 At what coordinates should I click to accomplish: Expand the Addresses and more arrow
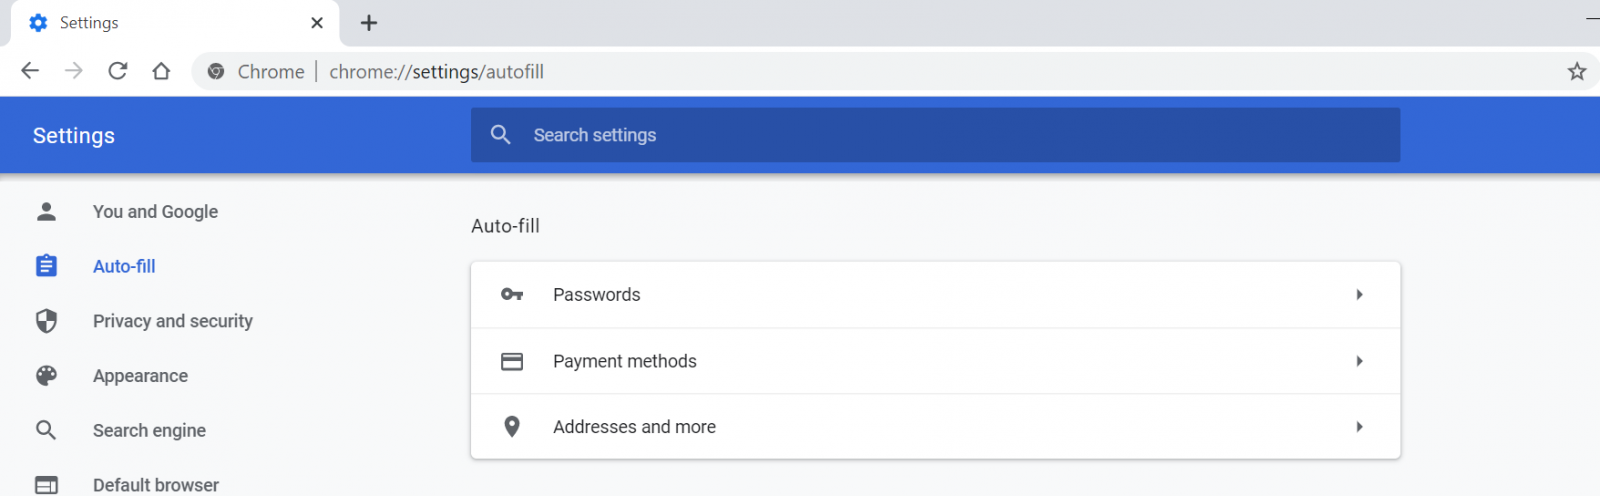tap(1359, 427)
